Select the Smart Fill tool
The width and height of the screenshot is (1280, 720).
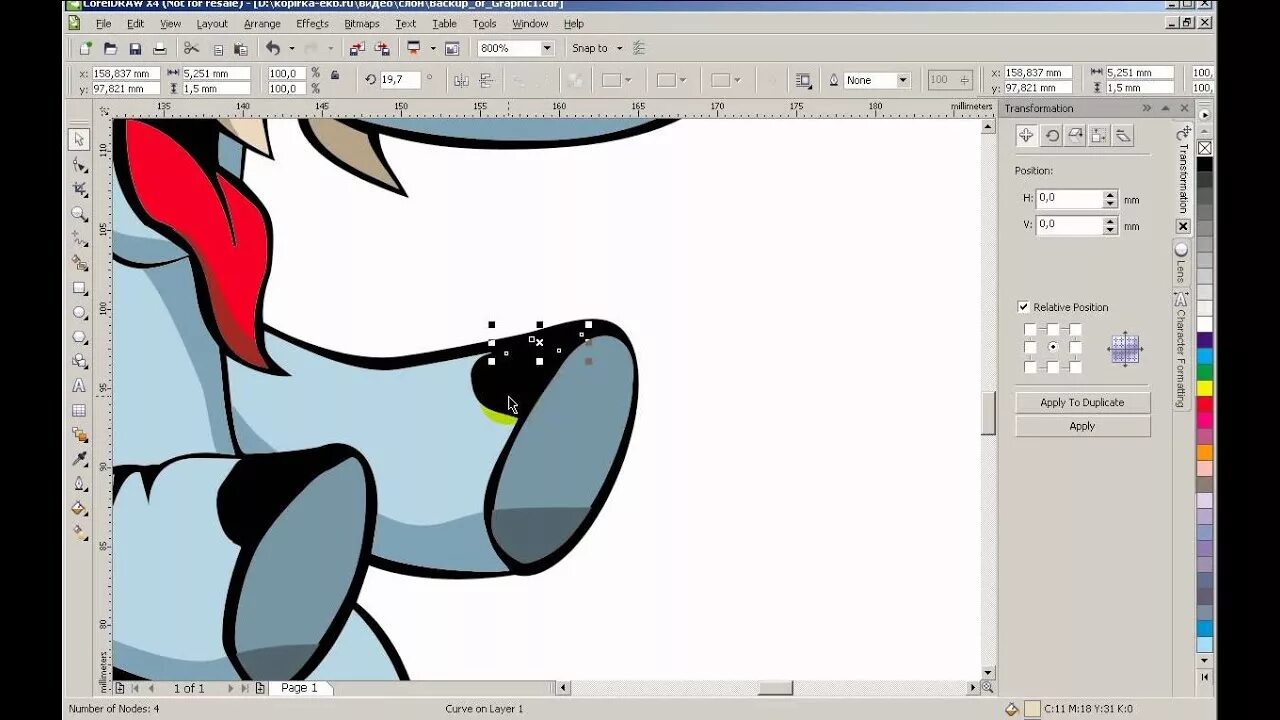pyautogui.click(x=79, y=263)
